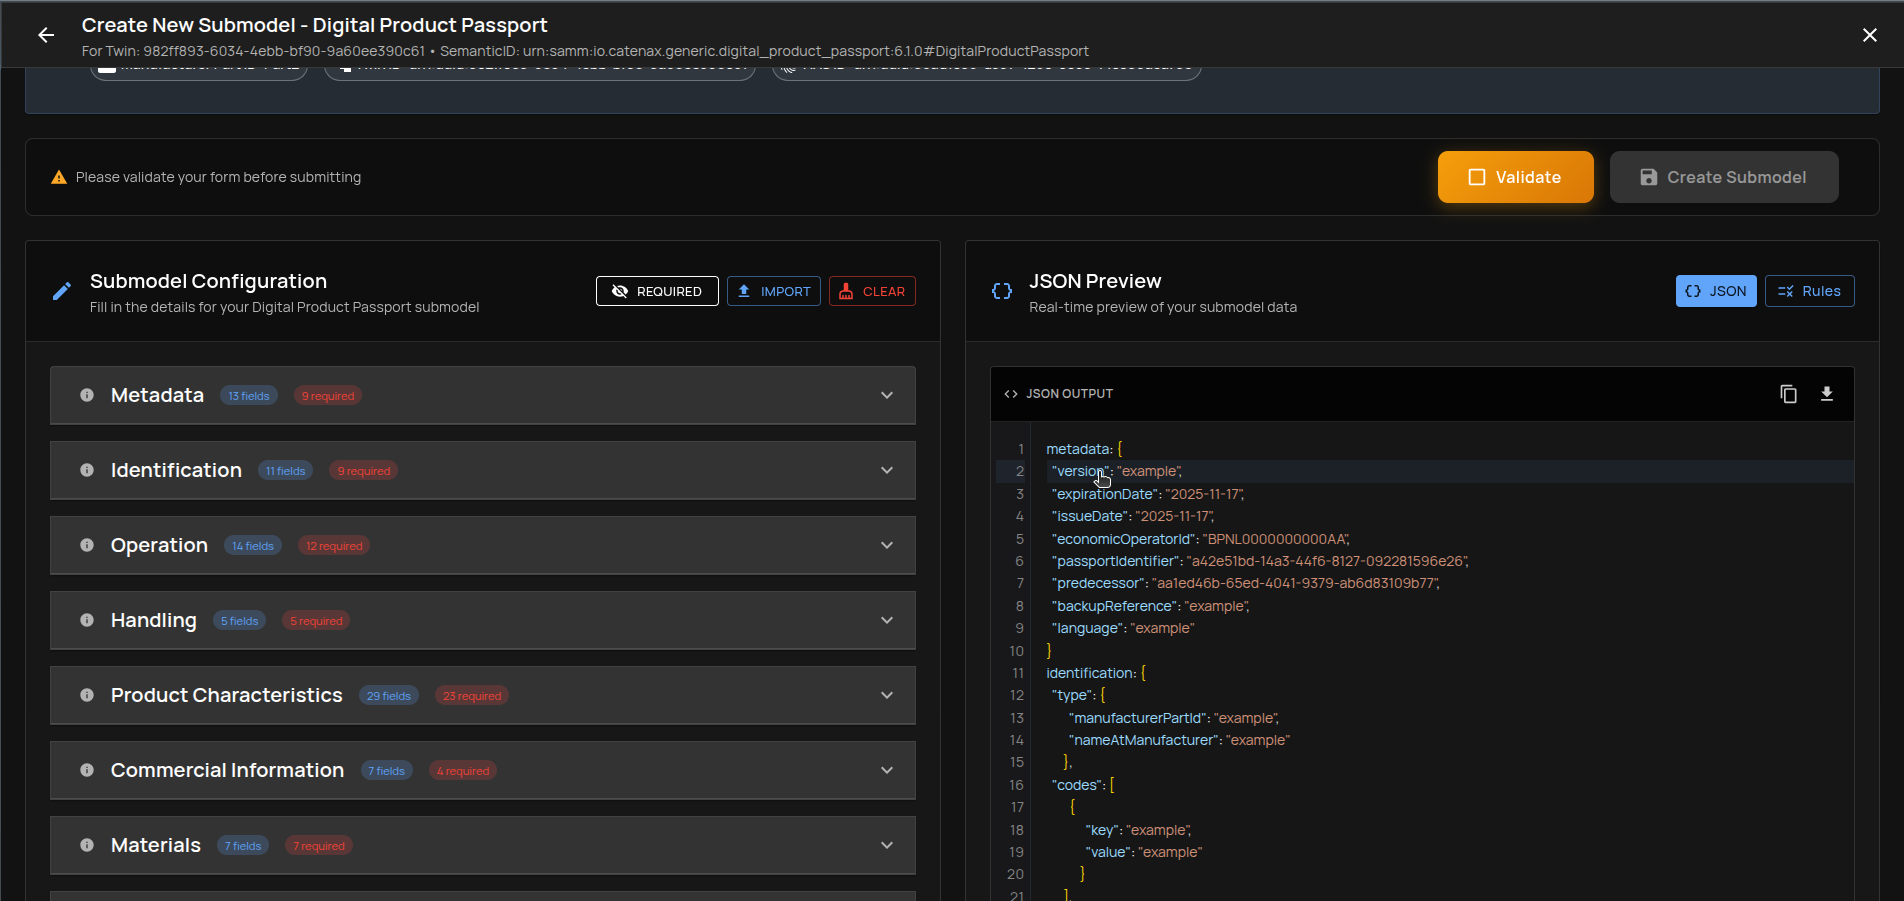Enable the JSON preview mode toggle
The width and height of the screenshot is (1904, 901).
pyautogui.click(x=1716, y=291)
